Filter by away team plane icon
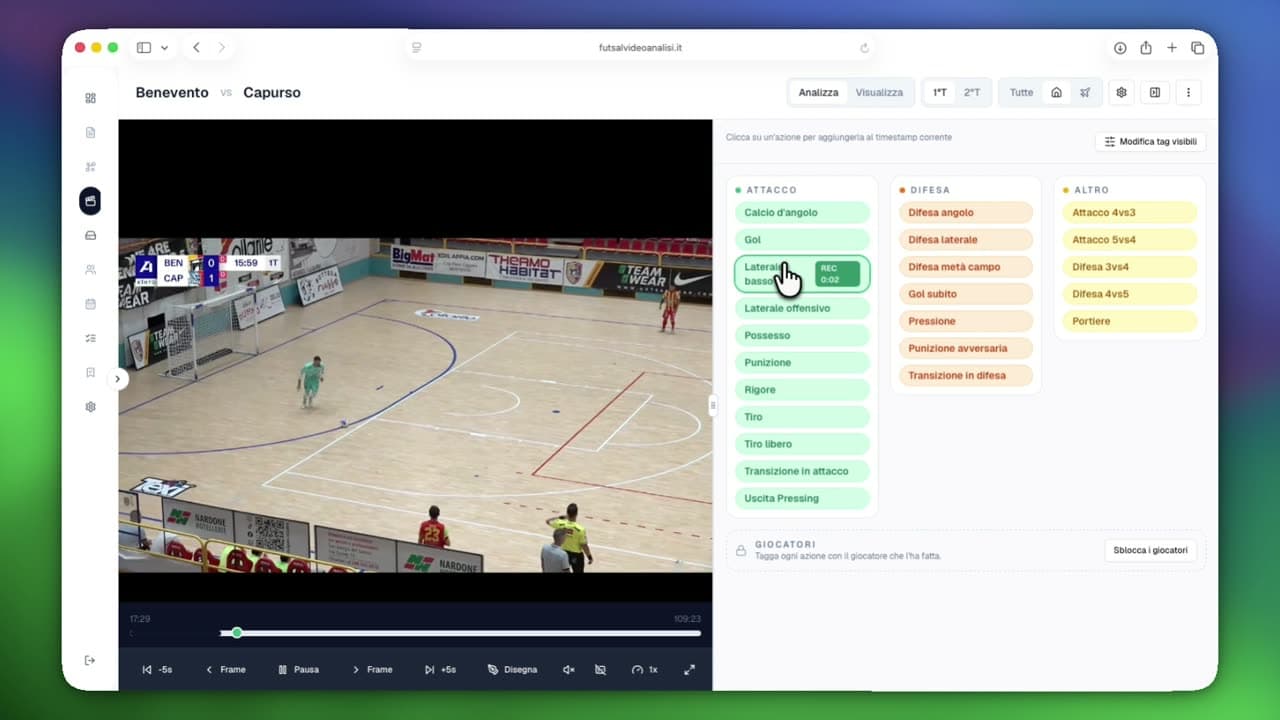Screen dimensions: 1280x720 [x=1085, y=92]
